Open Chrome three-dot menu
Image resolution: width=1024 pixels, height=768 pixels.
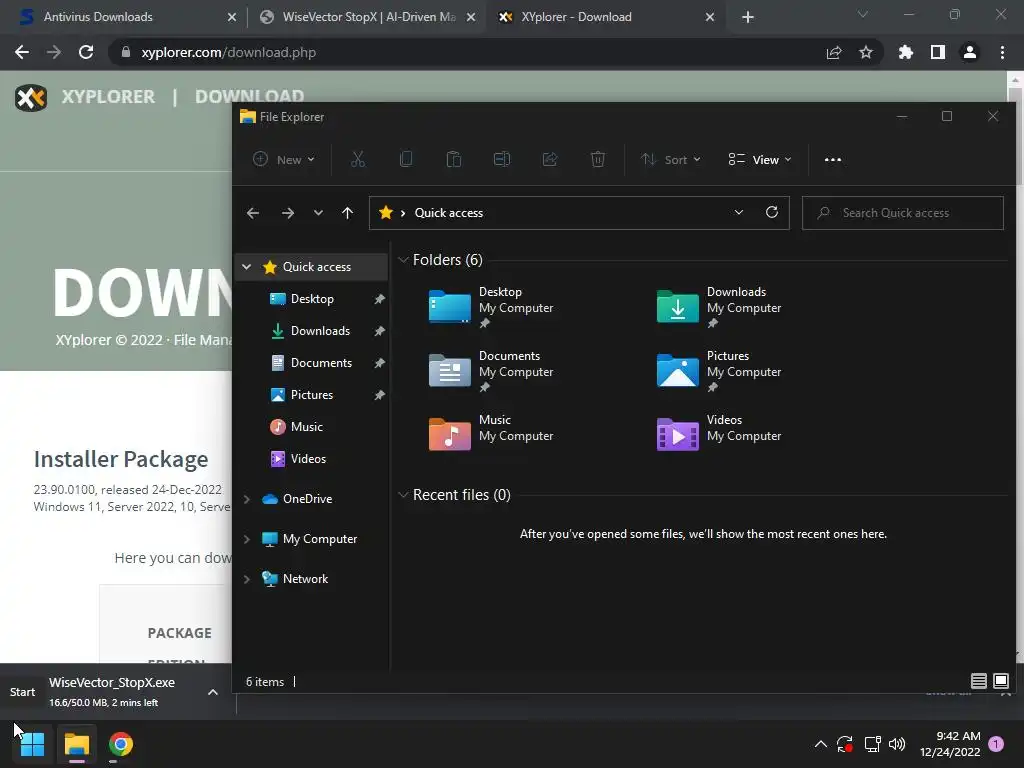[x=1002, y=52]
